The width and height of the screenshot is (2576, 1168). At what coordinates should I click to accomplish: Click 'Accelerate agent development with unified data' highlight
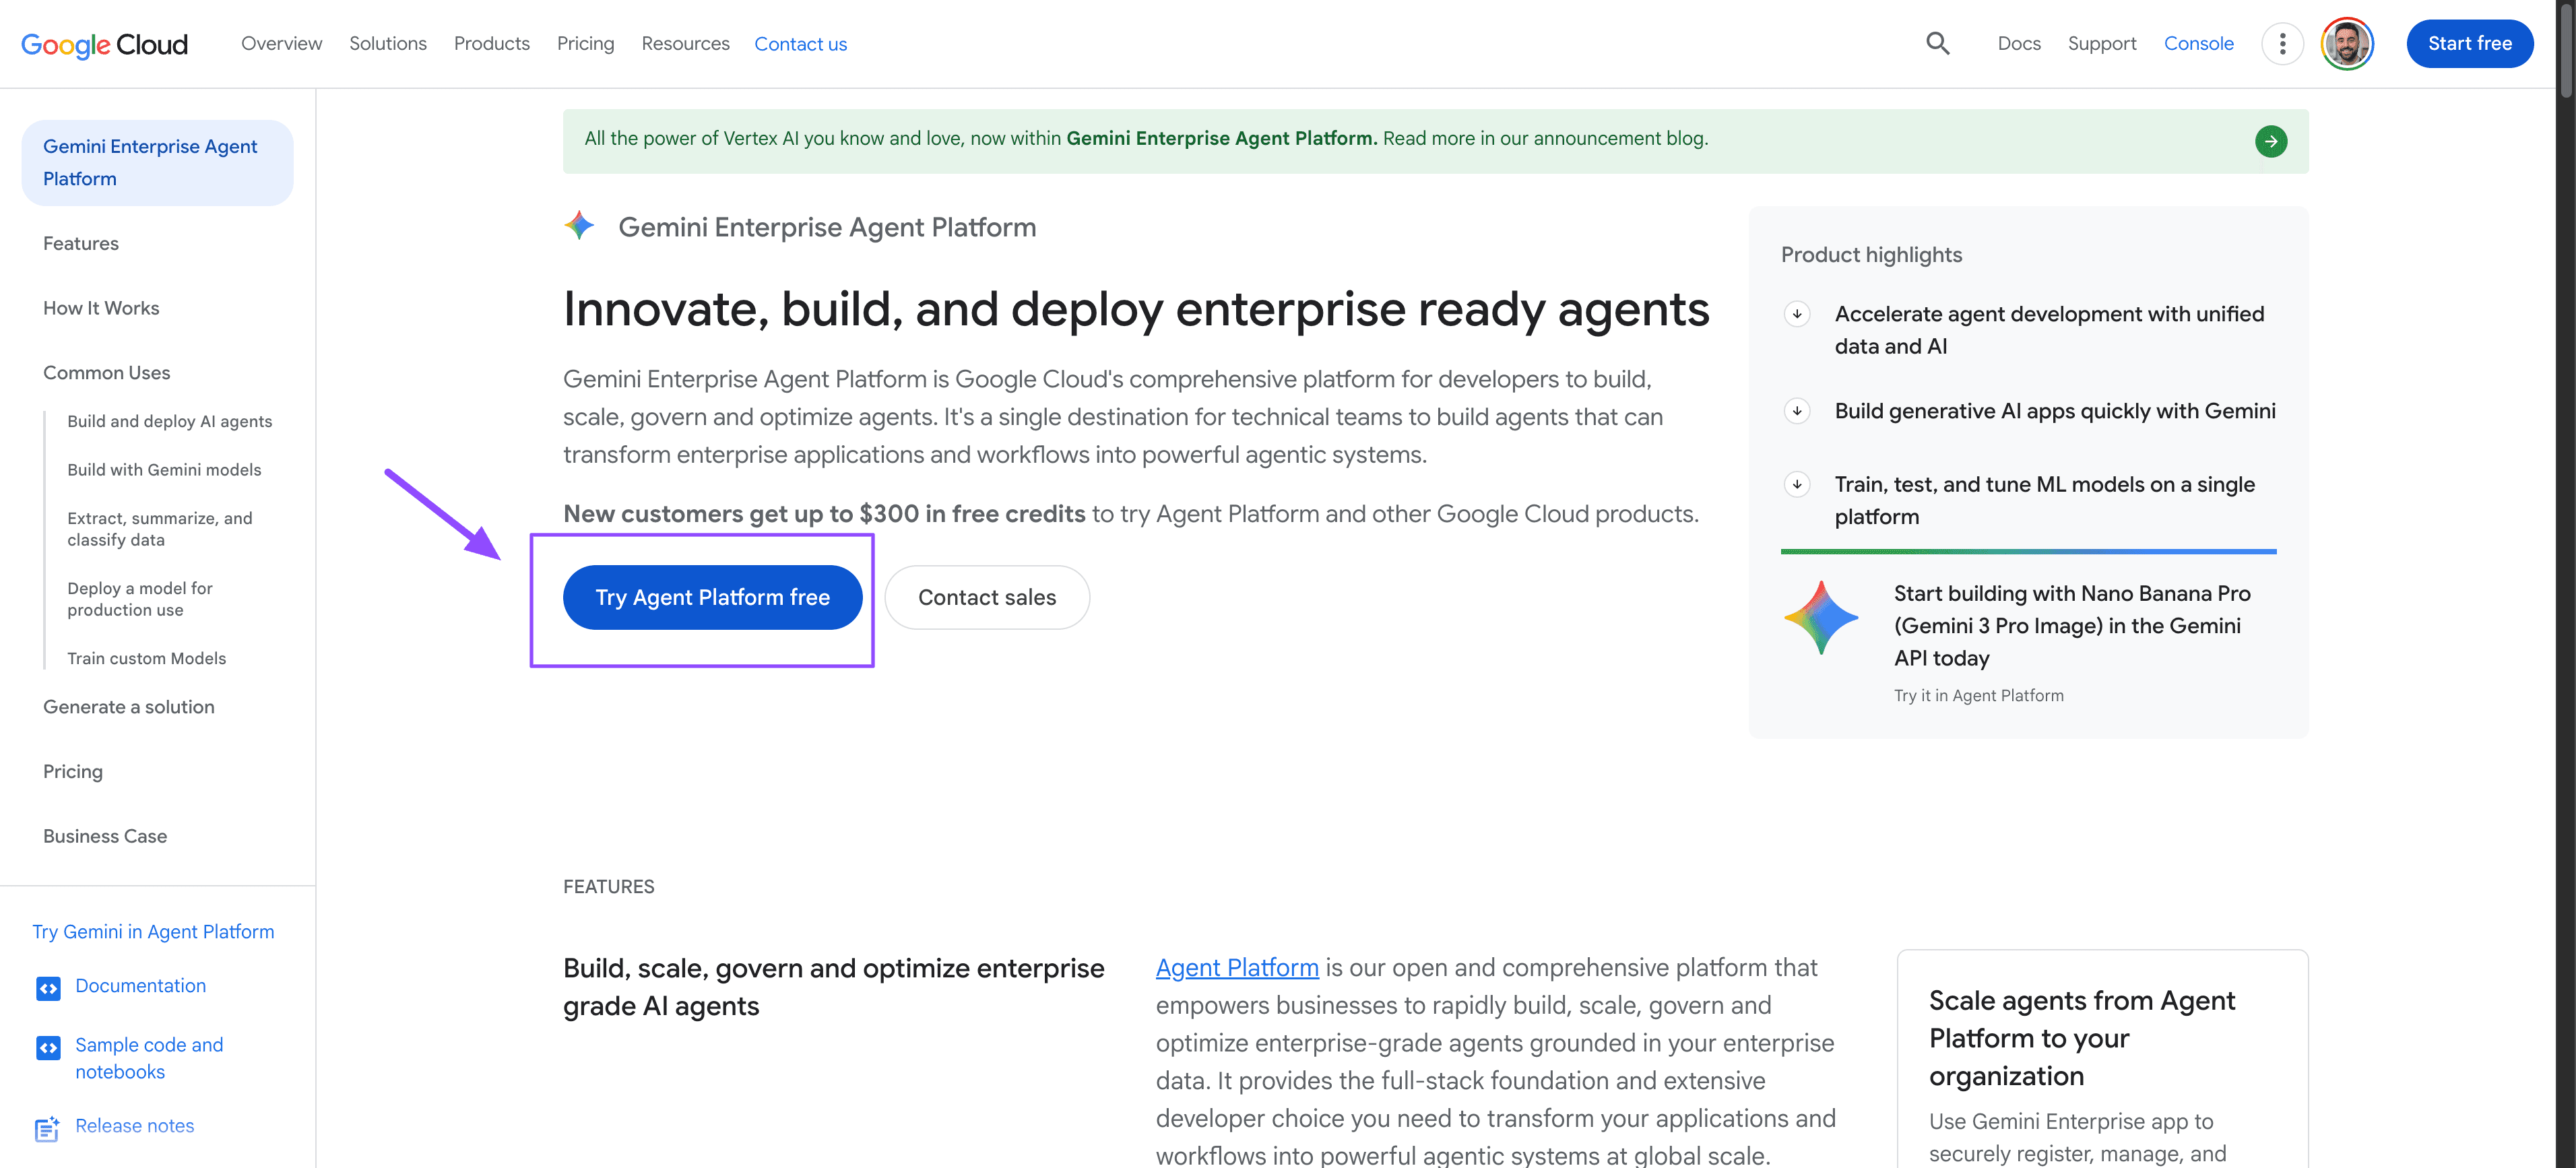tap(2049, 329)
